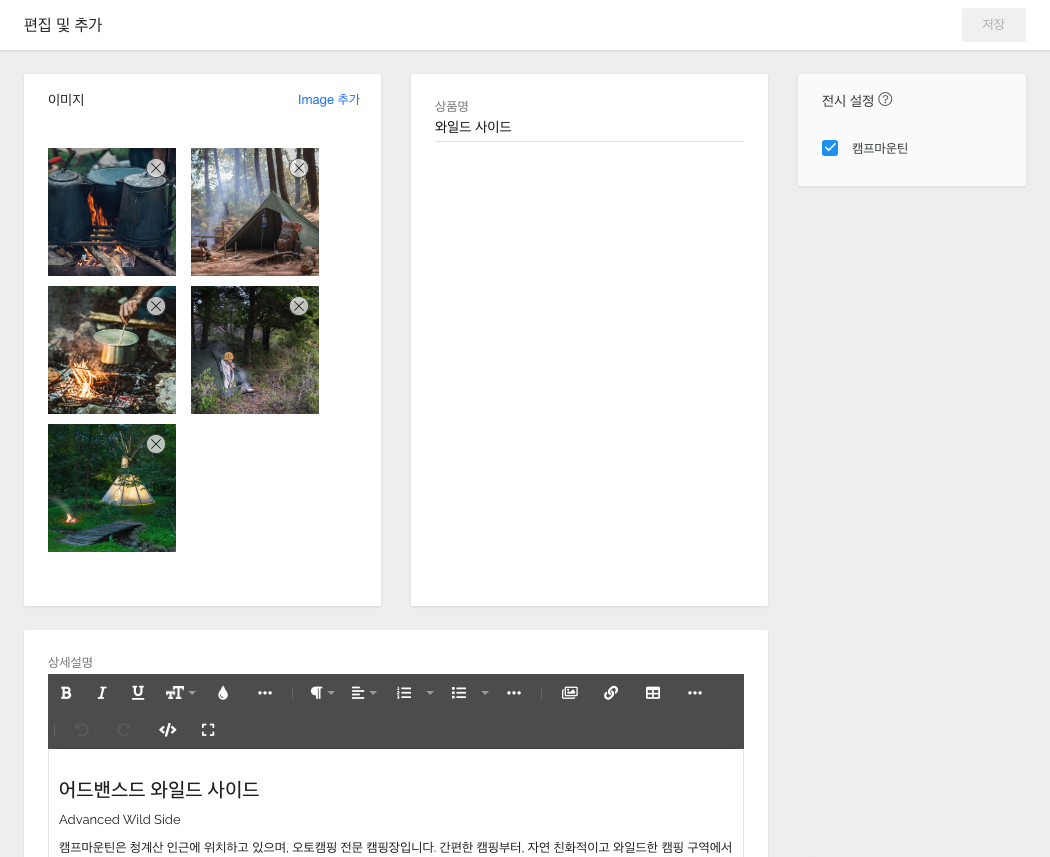Open the insert image tool
This screenshot has width=1050, height=857.
coord(570,693)
